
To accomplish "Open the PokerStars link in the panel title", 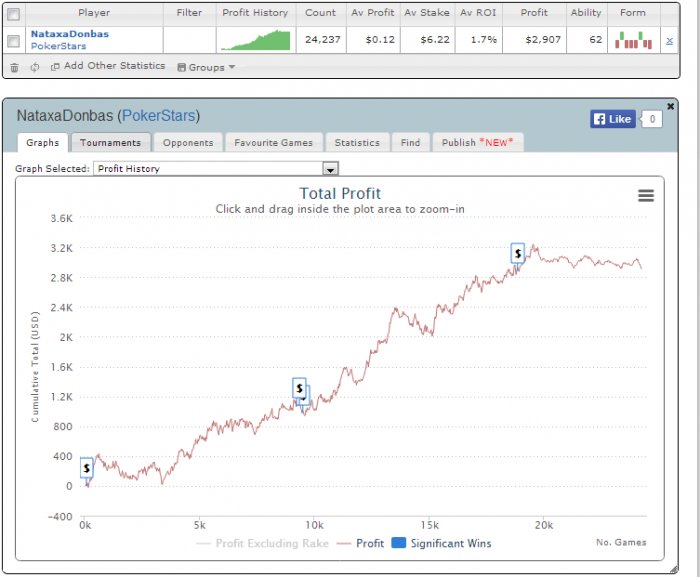I will click(x=159, y=116).
